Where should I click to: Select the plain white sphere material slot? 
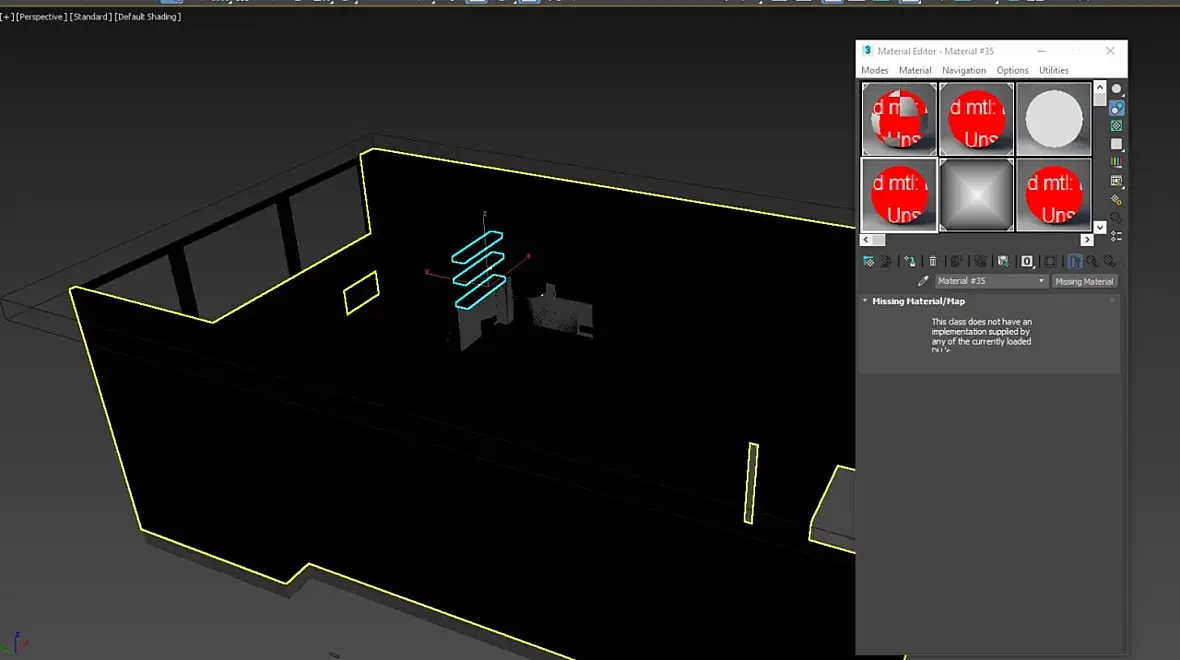(x=1054, y=119)
